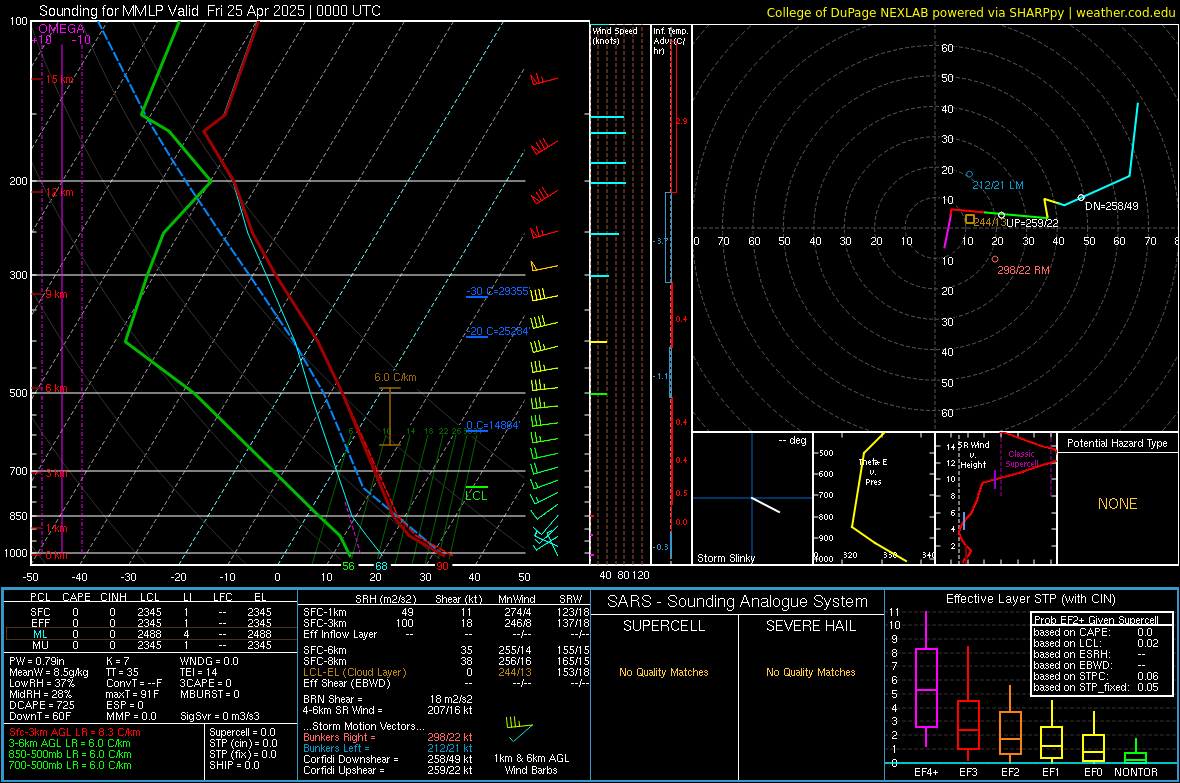Click the cyan wet-bulb value 68
Viewport: 1180px width, 783px height.
tap(382, 566)
